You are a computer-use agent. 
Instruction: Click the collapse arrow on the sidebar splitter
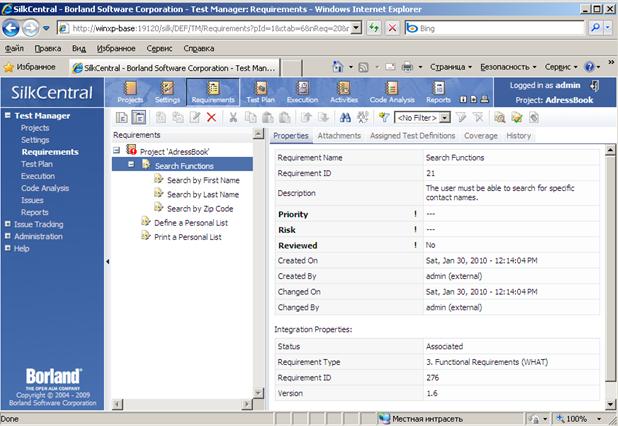point(107,261)
